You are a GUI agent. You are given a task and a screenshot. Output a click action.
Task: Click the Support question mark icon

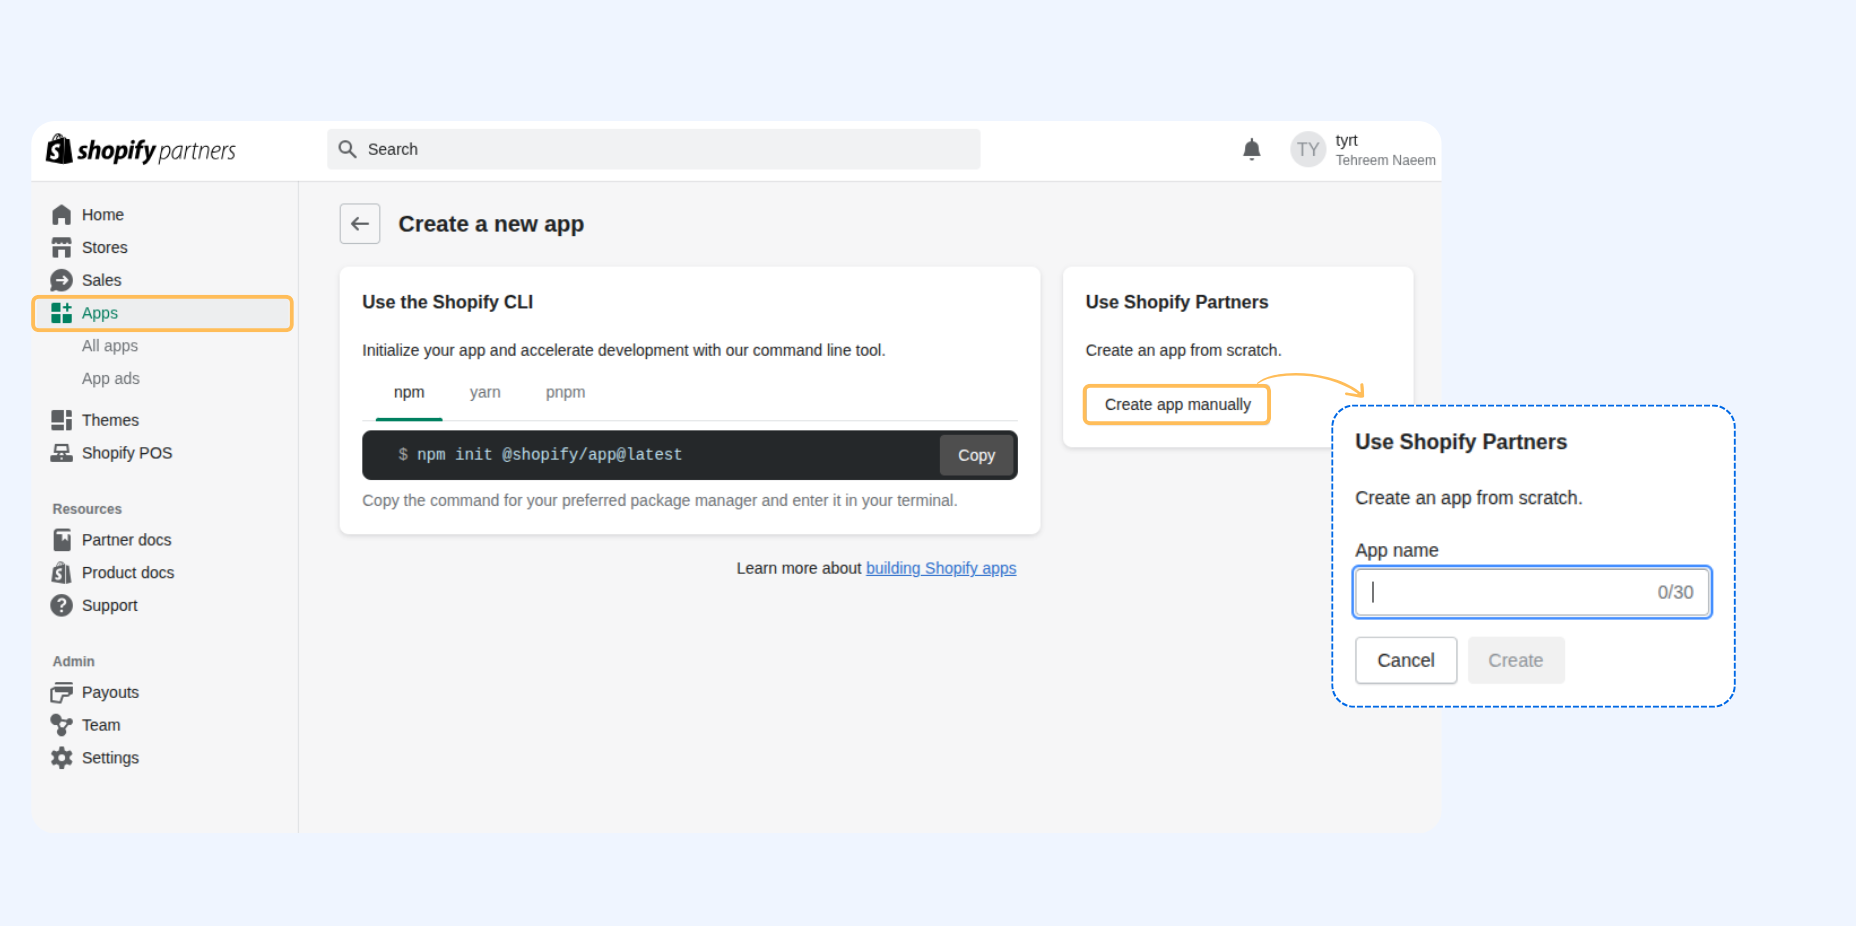point(62,606)
